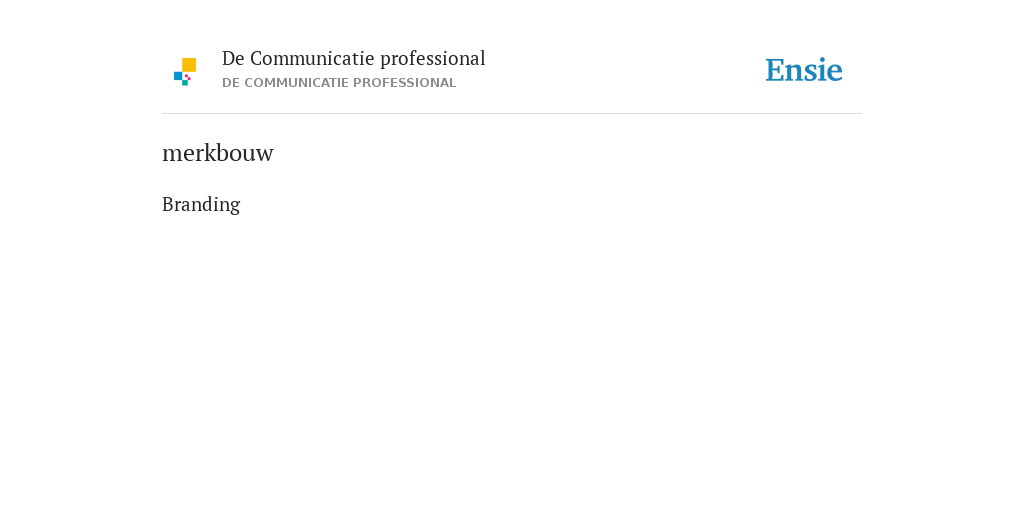Screen dimensions: 1024x512
Task: Click the word 'DE' in the grey subtitle
Action: point(231,83)
